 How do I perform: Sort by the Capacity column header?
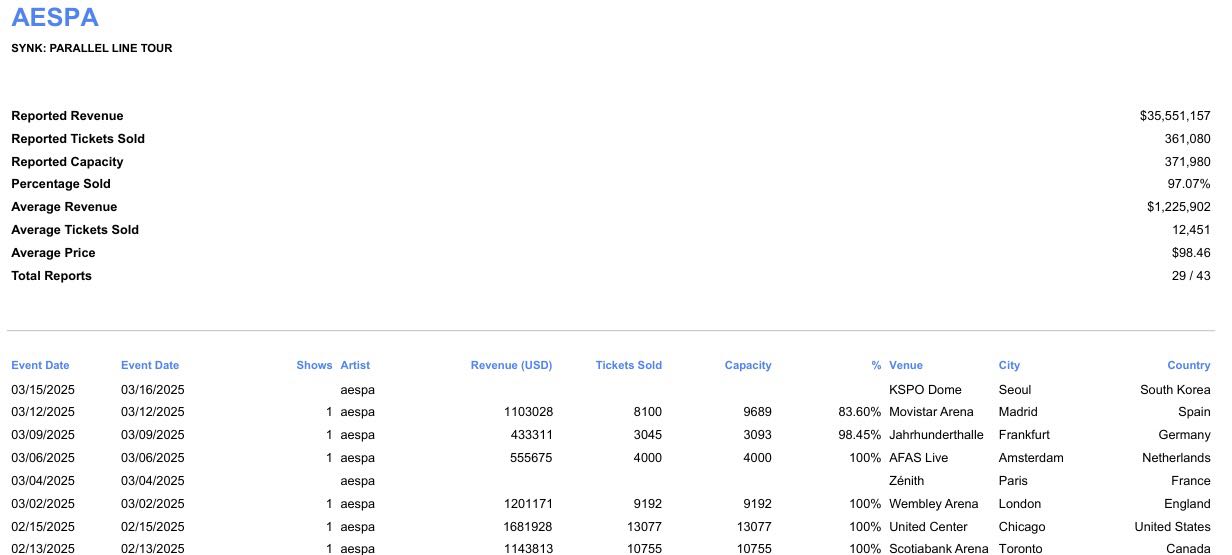point(748,365)
